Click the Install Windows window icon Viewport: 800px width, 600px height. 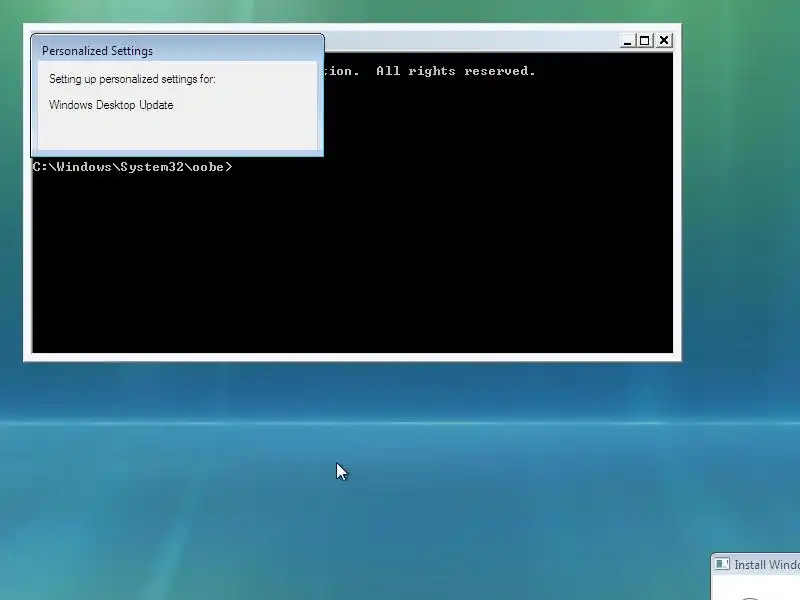click(722, 564)
